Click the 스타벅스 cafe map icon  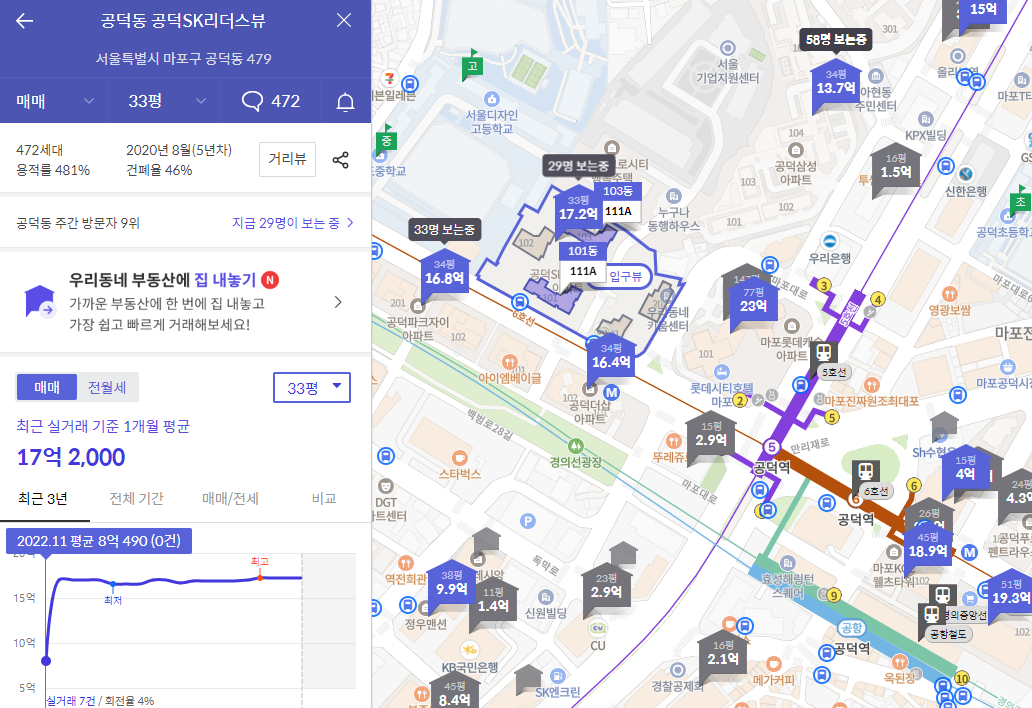point(459,457)
